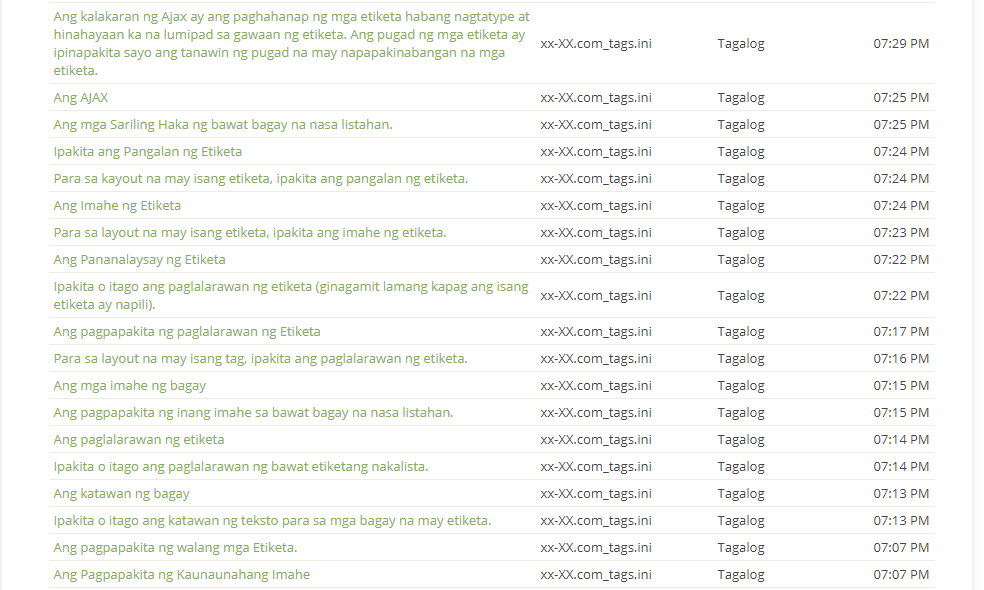This screenshot has width=984, height=590.
Task: Select time in 'Ang pagpapakita ng walang mga Etiketa' row
Action: pyautogui.click(x=901, y=548)
